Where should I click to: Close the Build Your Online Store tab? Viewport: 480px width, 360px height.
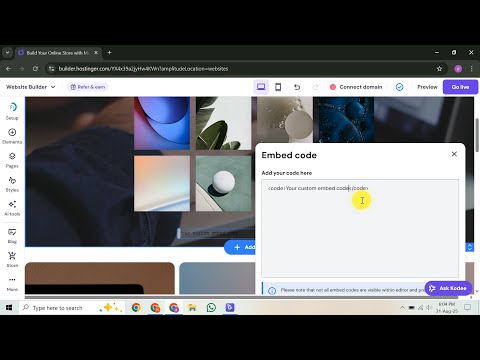96,53
